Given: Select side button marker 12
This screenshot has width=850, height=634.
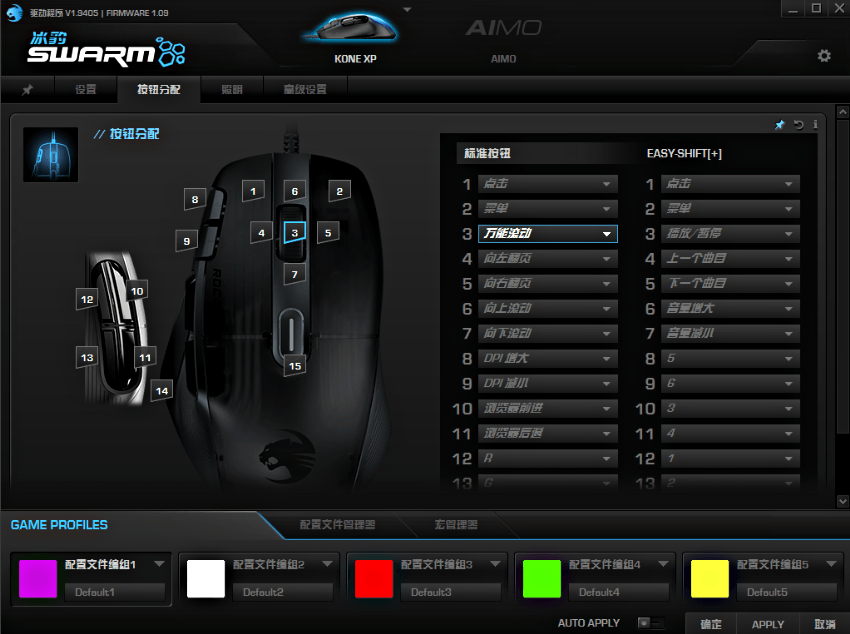Looking at the screenshot, I should [87, 299].
